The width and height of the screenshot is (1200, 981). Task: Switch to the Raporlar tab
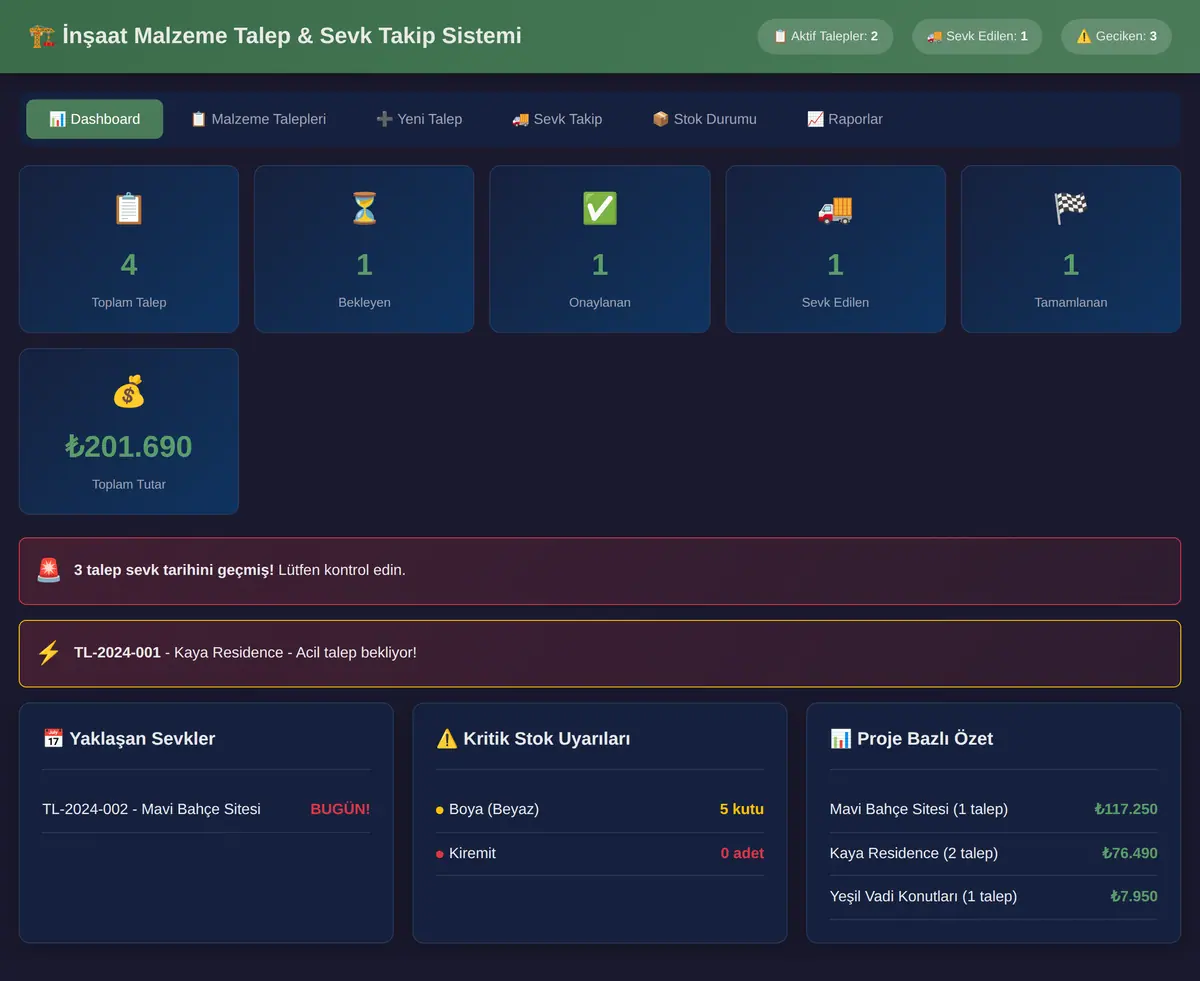pyautogui.click(x=845, y=119)
